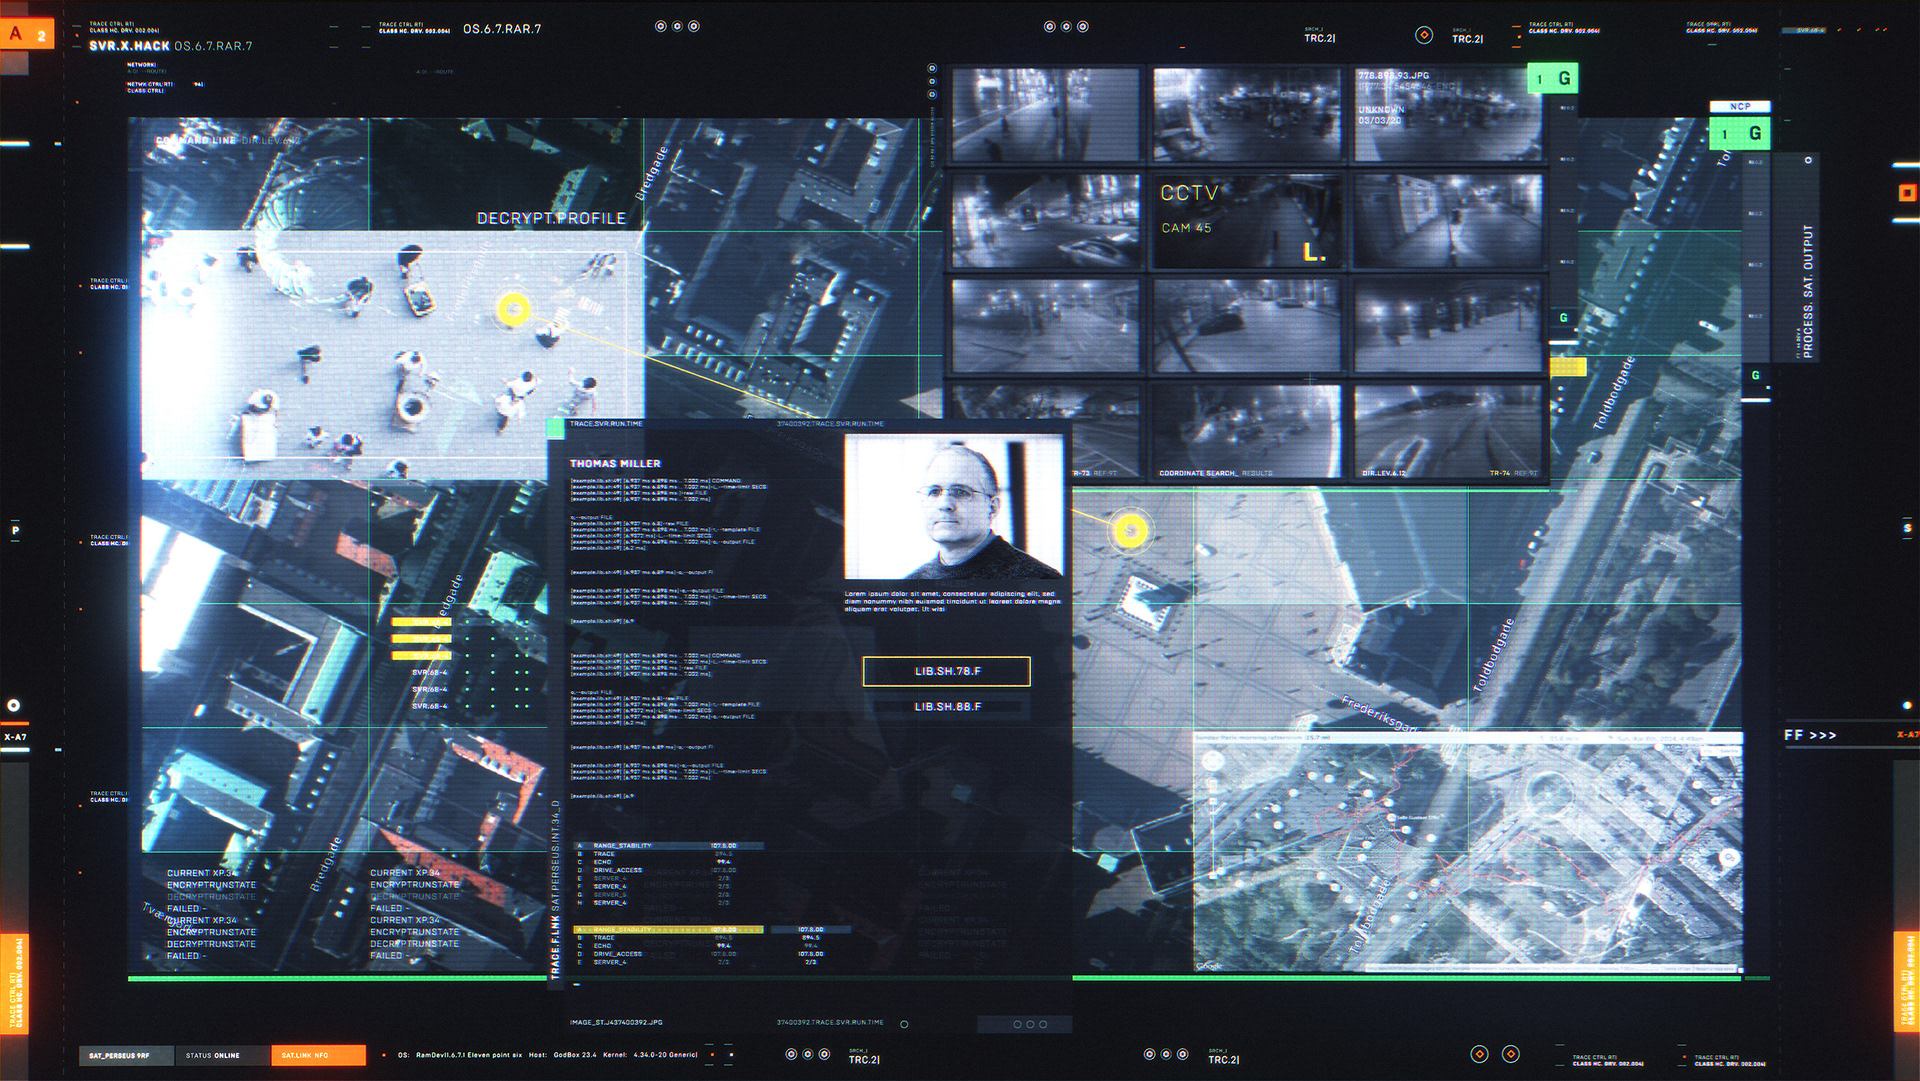
Task: Select the orange X-A7 label on right edge
Action: tap(1908, 735)
